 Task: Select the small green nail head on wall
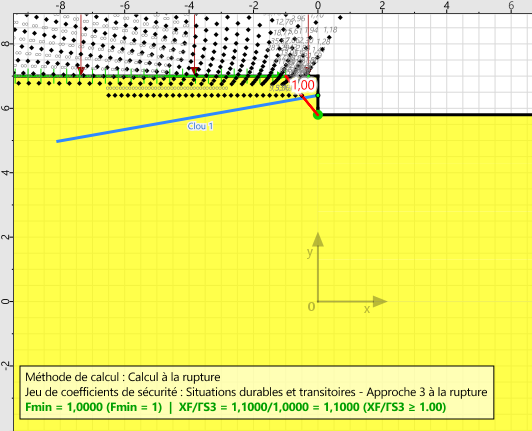click(x=318, y=96)
